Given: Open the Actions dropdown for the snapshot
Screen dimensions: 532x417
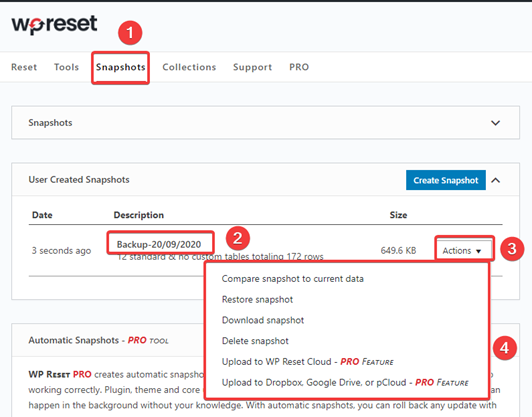Looking at the screenshot, I should click(464, 251).
